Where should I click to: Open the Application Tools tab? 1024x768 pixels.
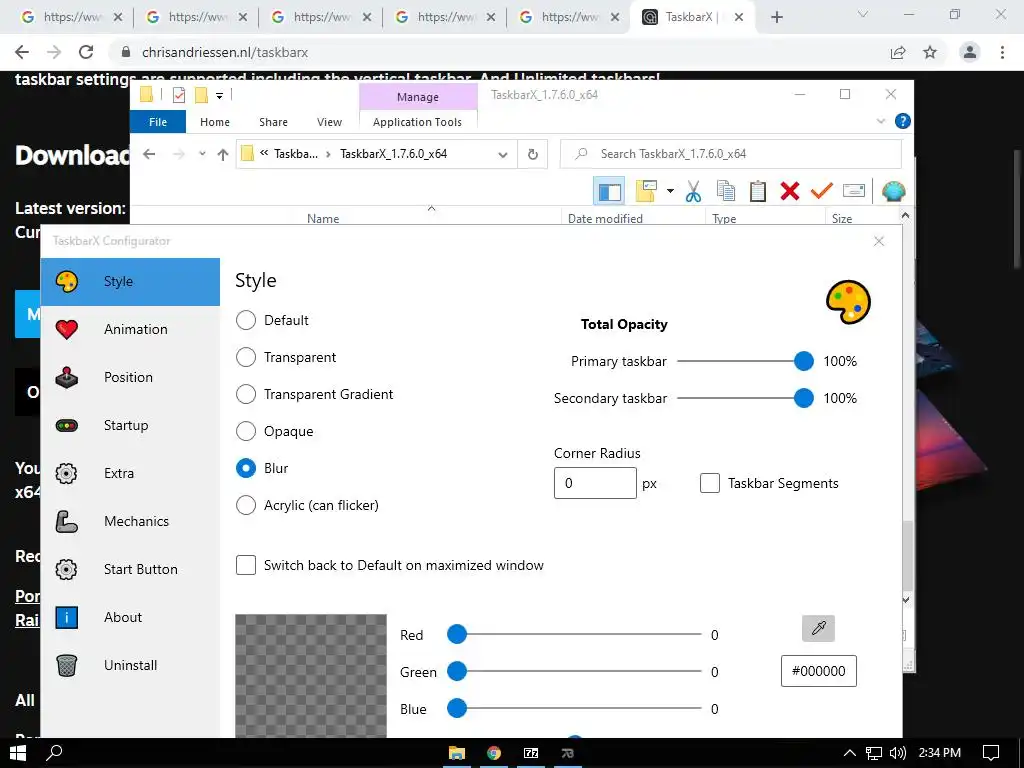417,122
